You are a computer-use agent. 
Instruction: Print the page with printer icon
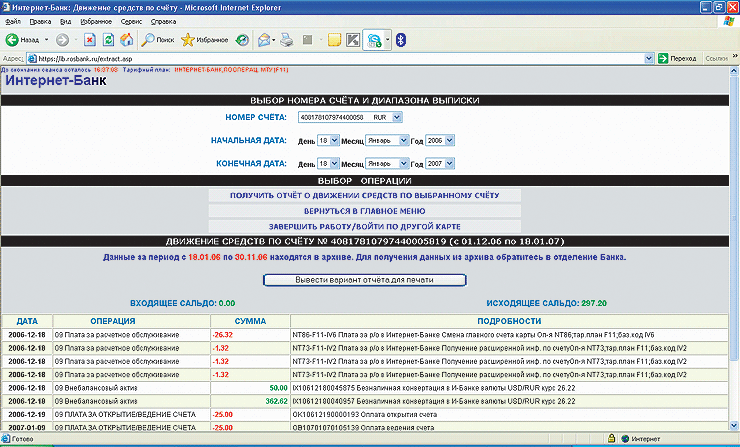point(286,40)
